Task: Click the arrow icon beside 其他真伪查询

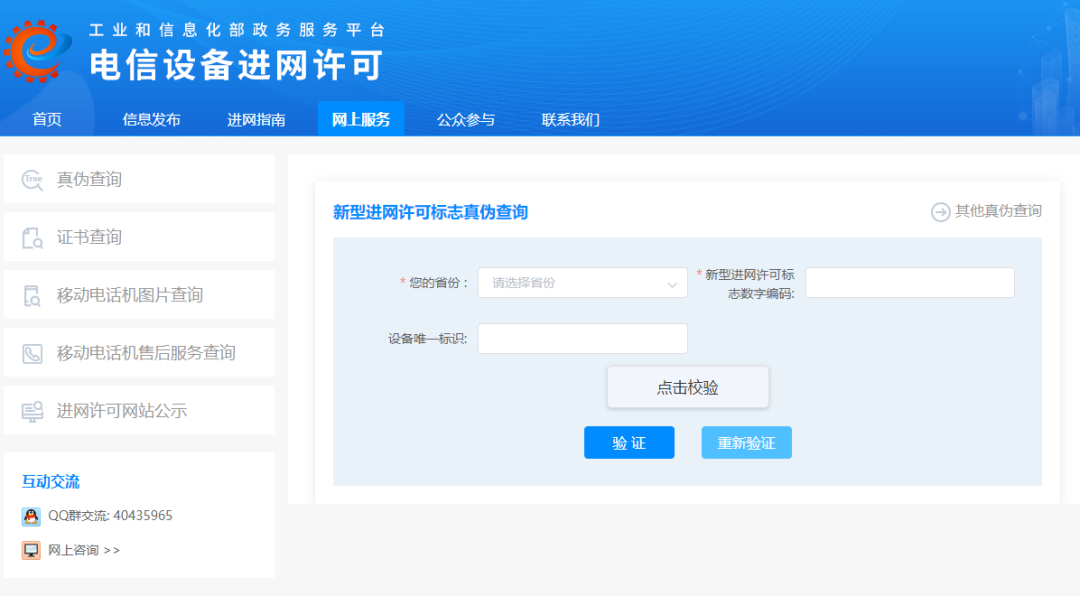Action: [940, 211]
